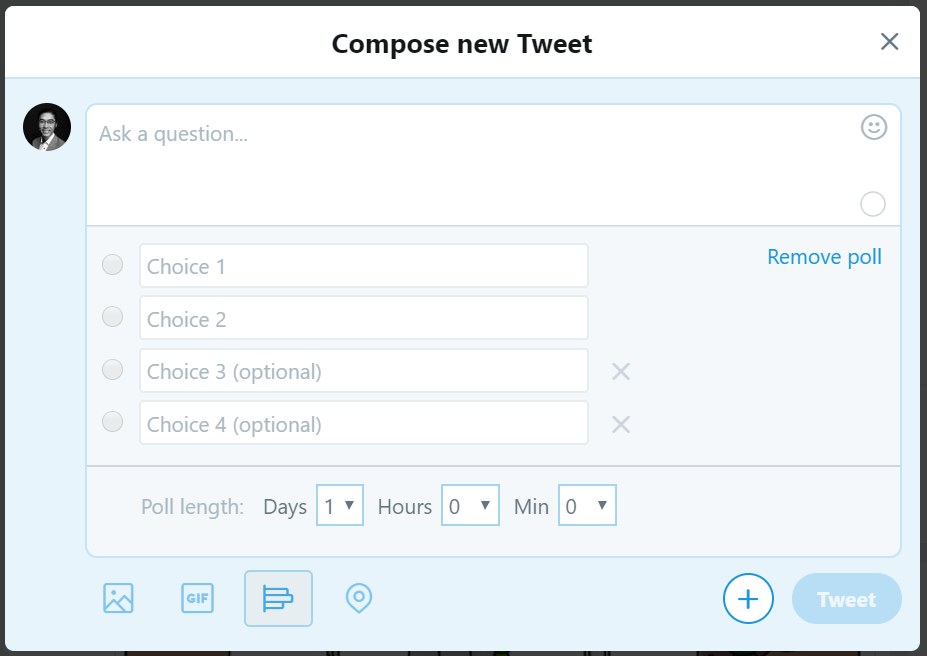Click the add photo or video icon

(x=118, y=598)
